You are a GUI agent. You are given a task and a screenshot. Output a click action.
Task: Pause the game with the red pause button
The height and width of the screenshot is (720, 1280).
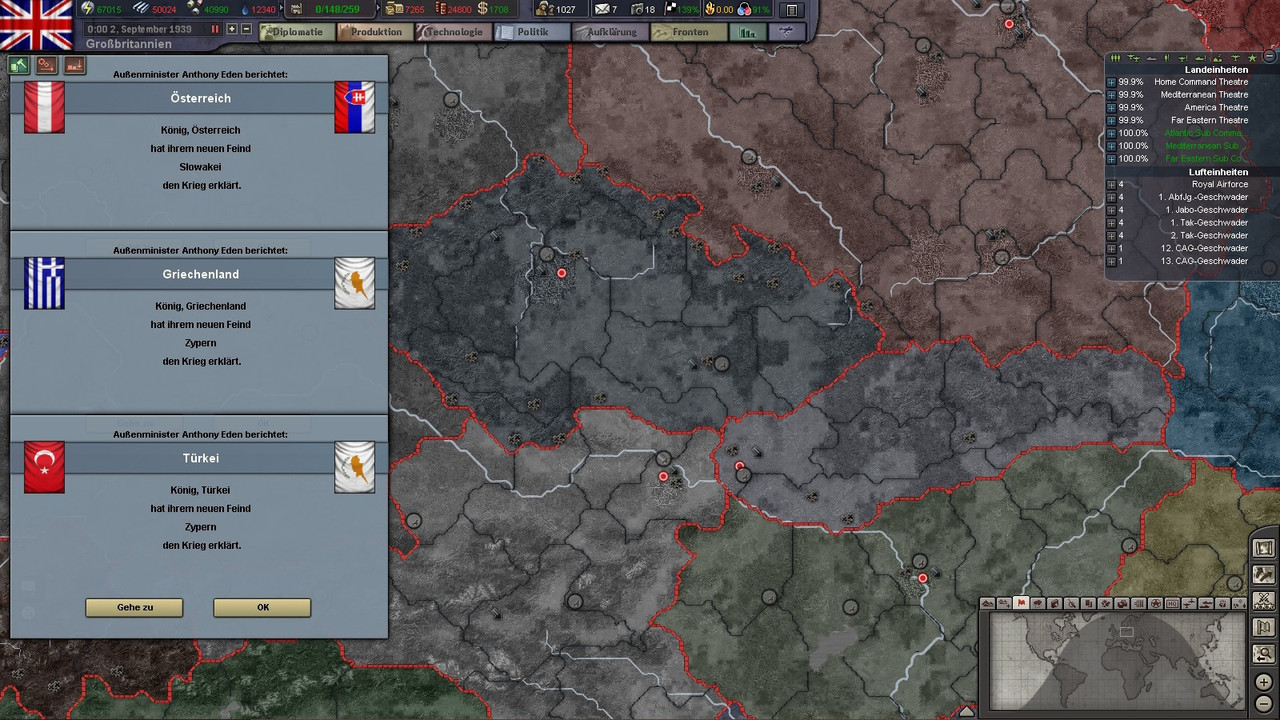click(214, 29)
